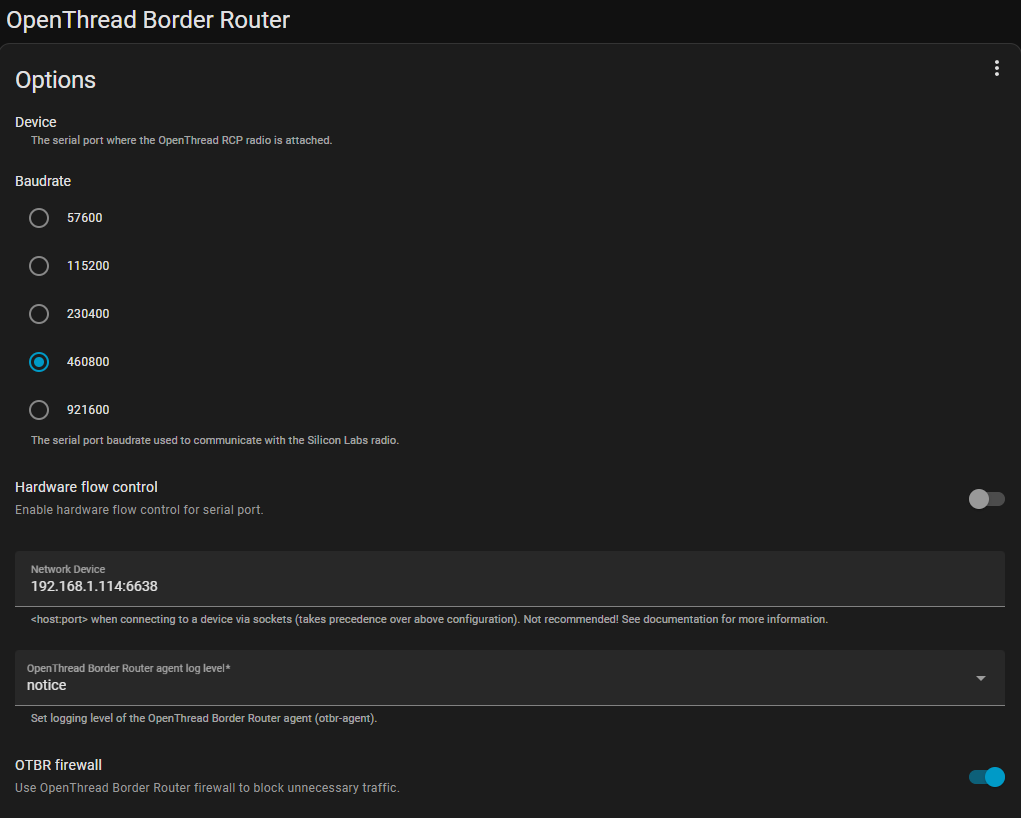Click the Network Device input field
The width and height of the screenshot is (1021, 818).
click(x=510, y=579)
